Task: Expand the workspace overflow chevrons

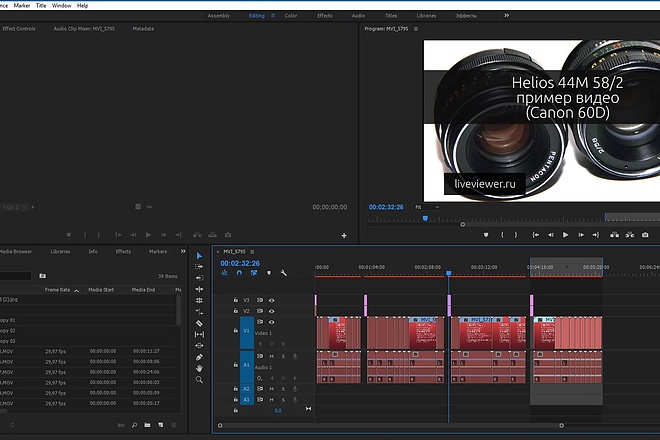Action: tap(506, 16)
